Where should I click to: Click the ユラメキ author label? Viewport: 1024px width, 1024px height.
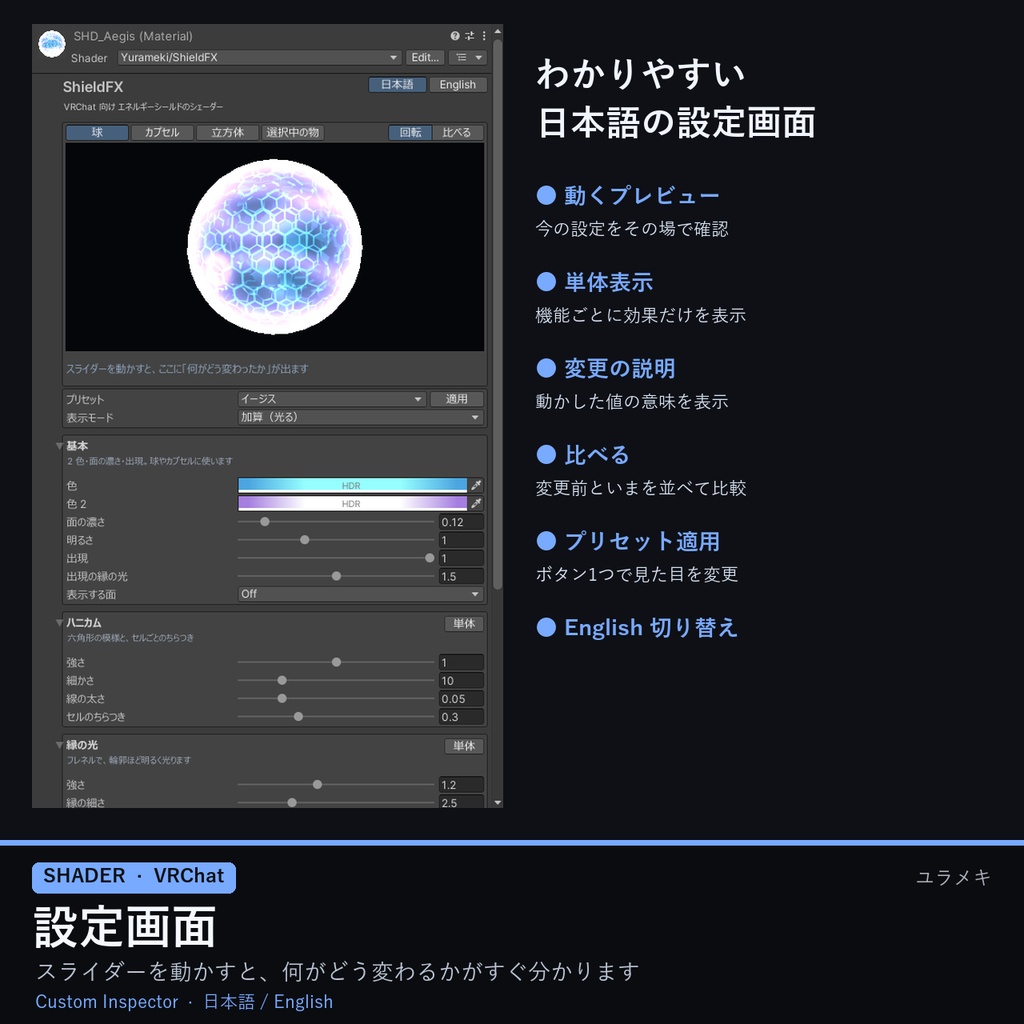click(x=953, y=877)
